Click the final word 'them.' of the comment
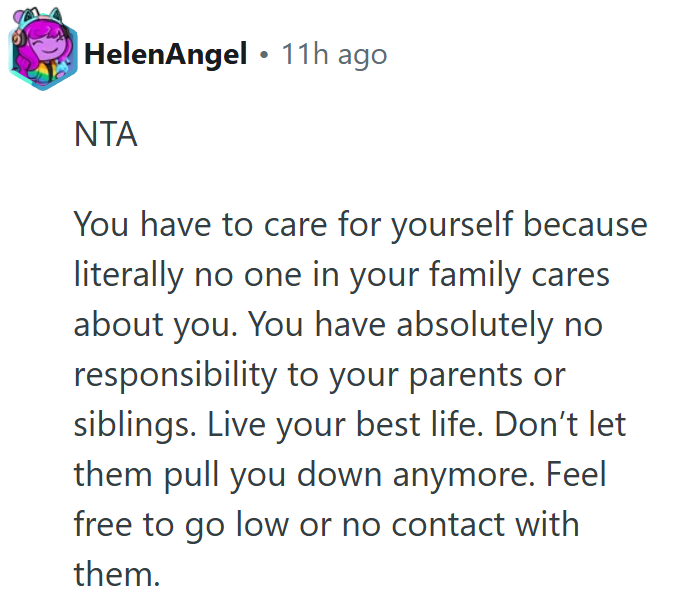This screenshot has height=603, width=676. coord(117,574)
